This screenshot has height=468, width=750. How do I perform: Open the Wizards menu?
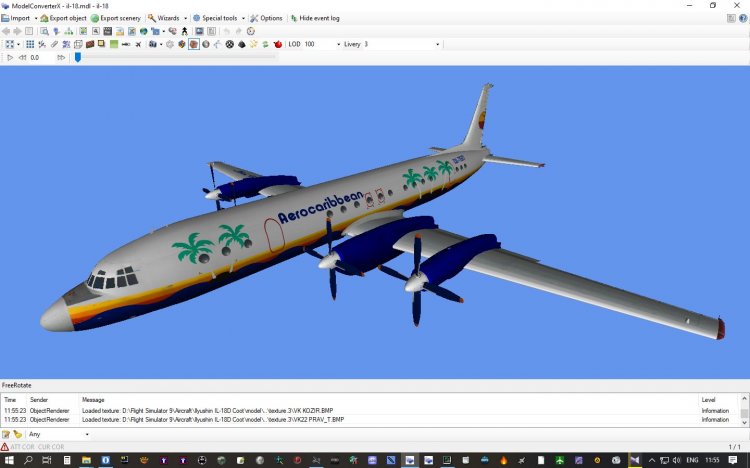pos(164,18)
